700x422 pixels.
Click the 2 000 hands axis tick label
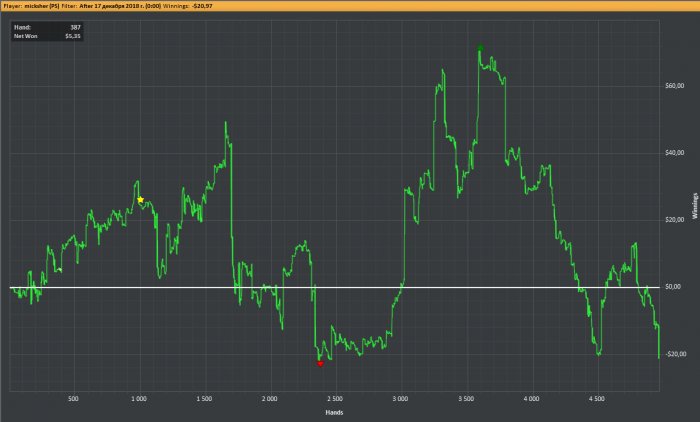[270, 399]
